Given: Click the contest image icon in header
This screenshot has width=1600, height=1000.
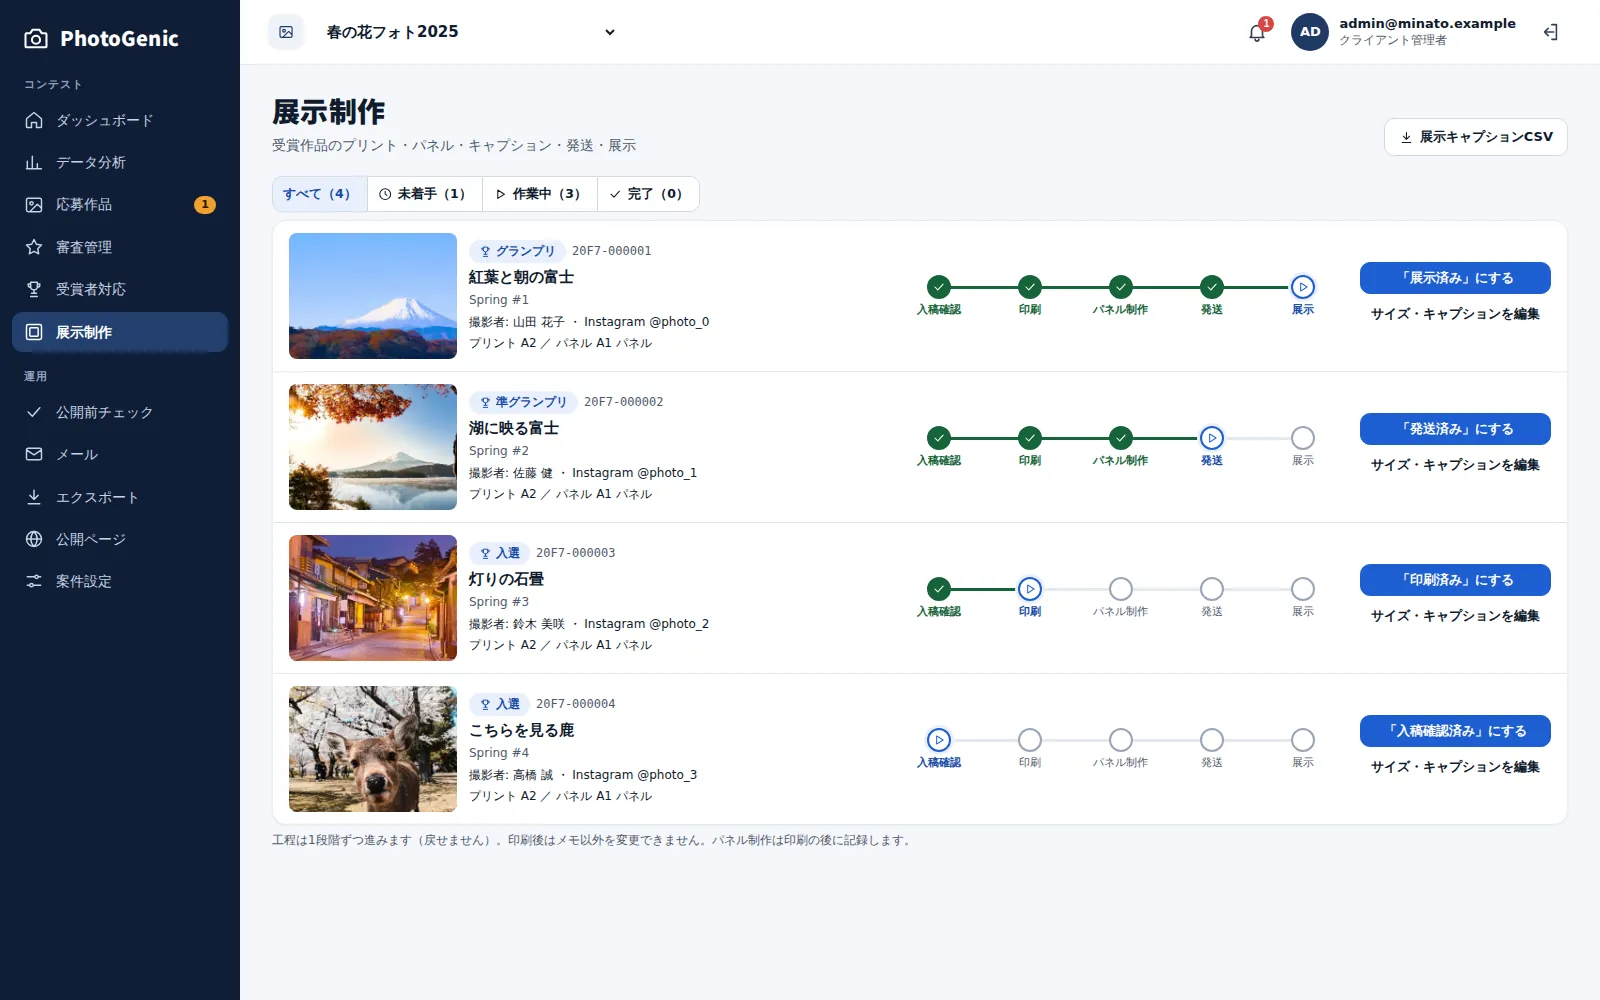Looking at the screenshot, I should (286, 32).
